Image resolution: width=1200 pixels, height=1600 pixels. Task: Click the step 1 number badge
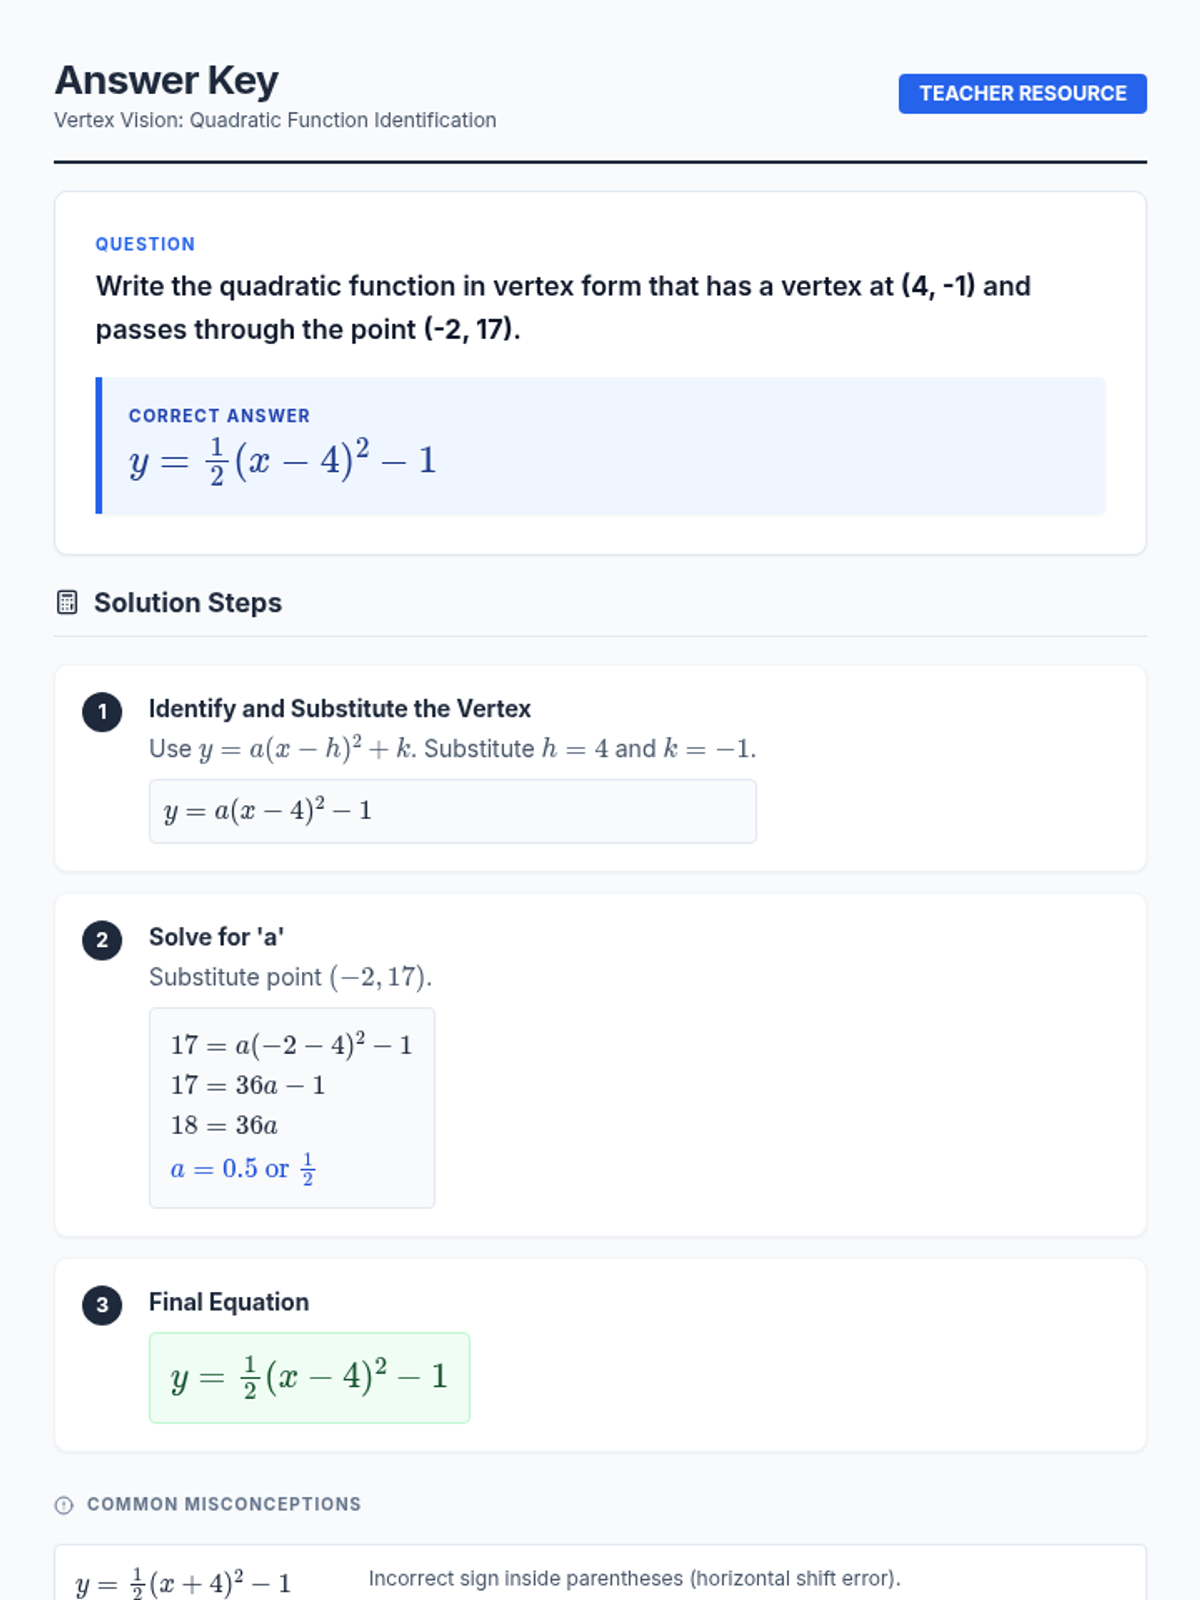[102, 712]
